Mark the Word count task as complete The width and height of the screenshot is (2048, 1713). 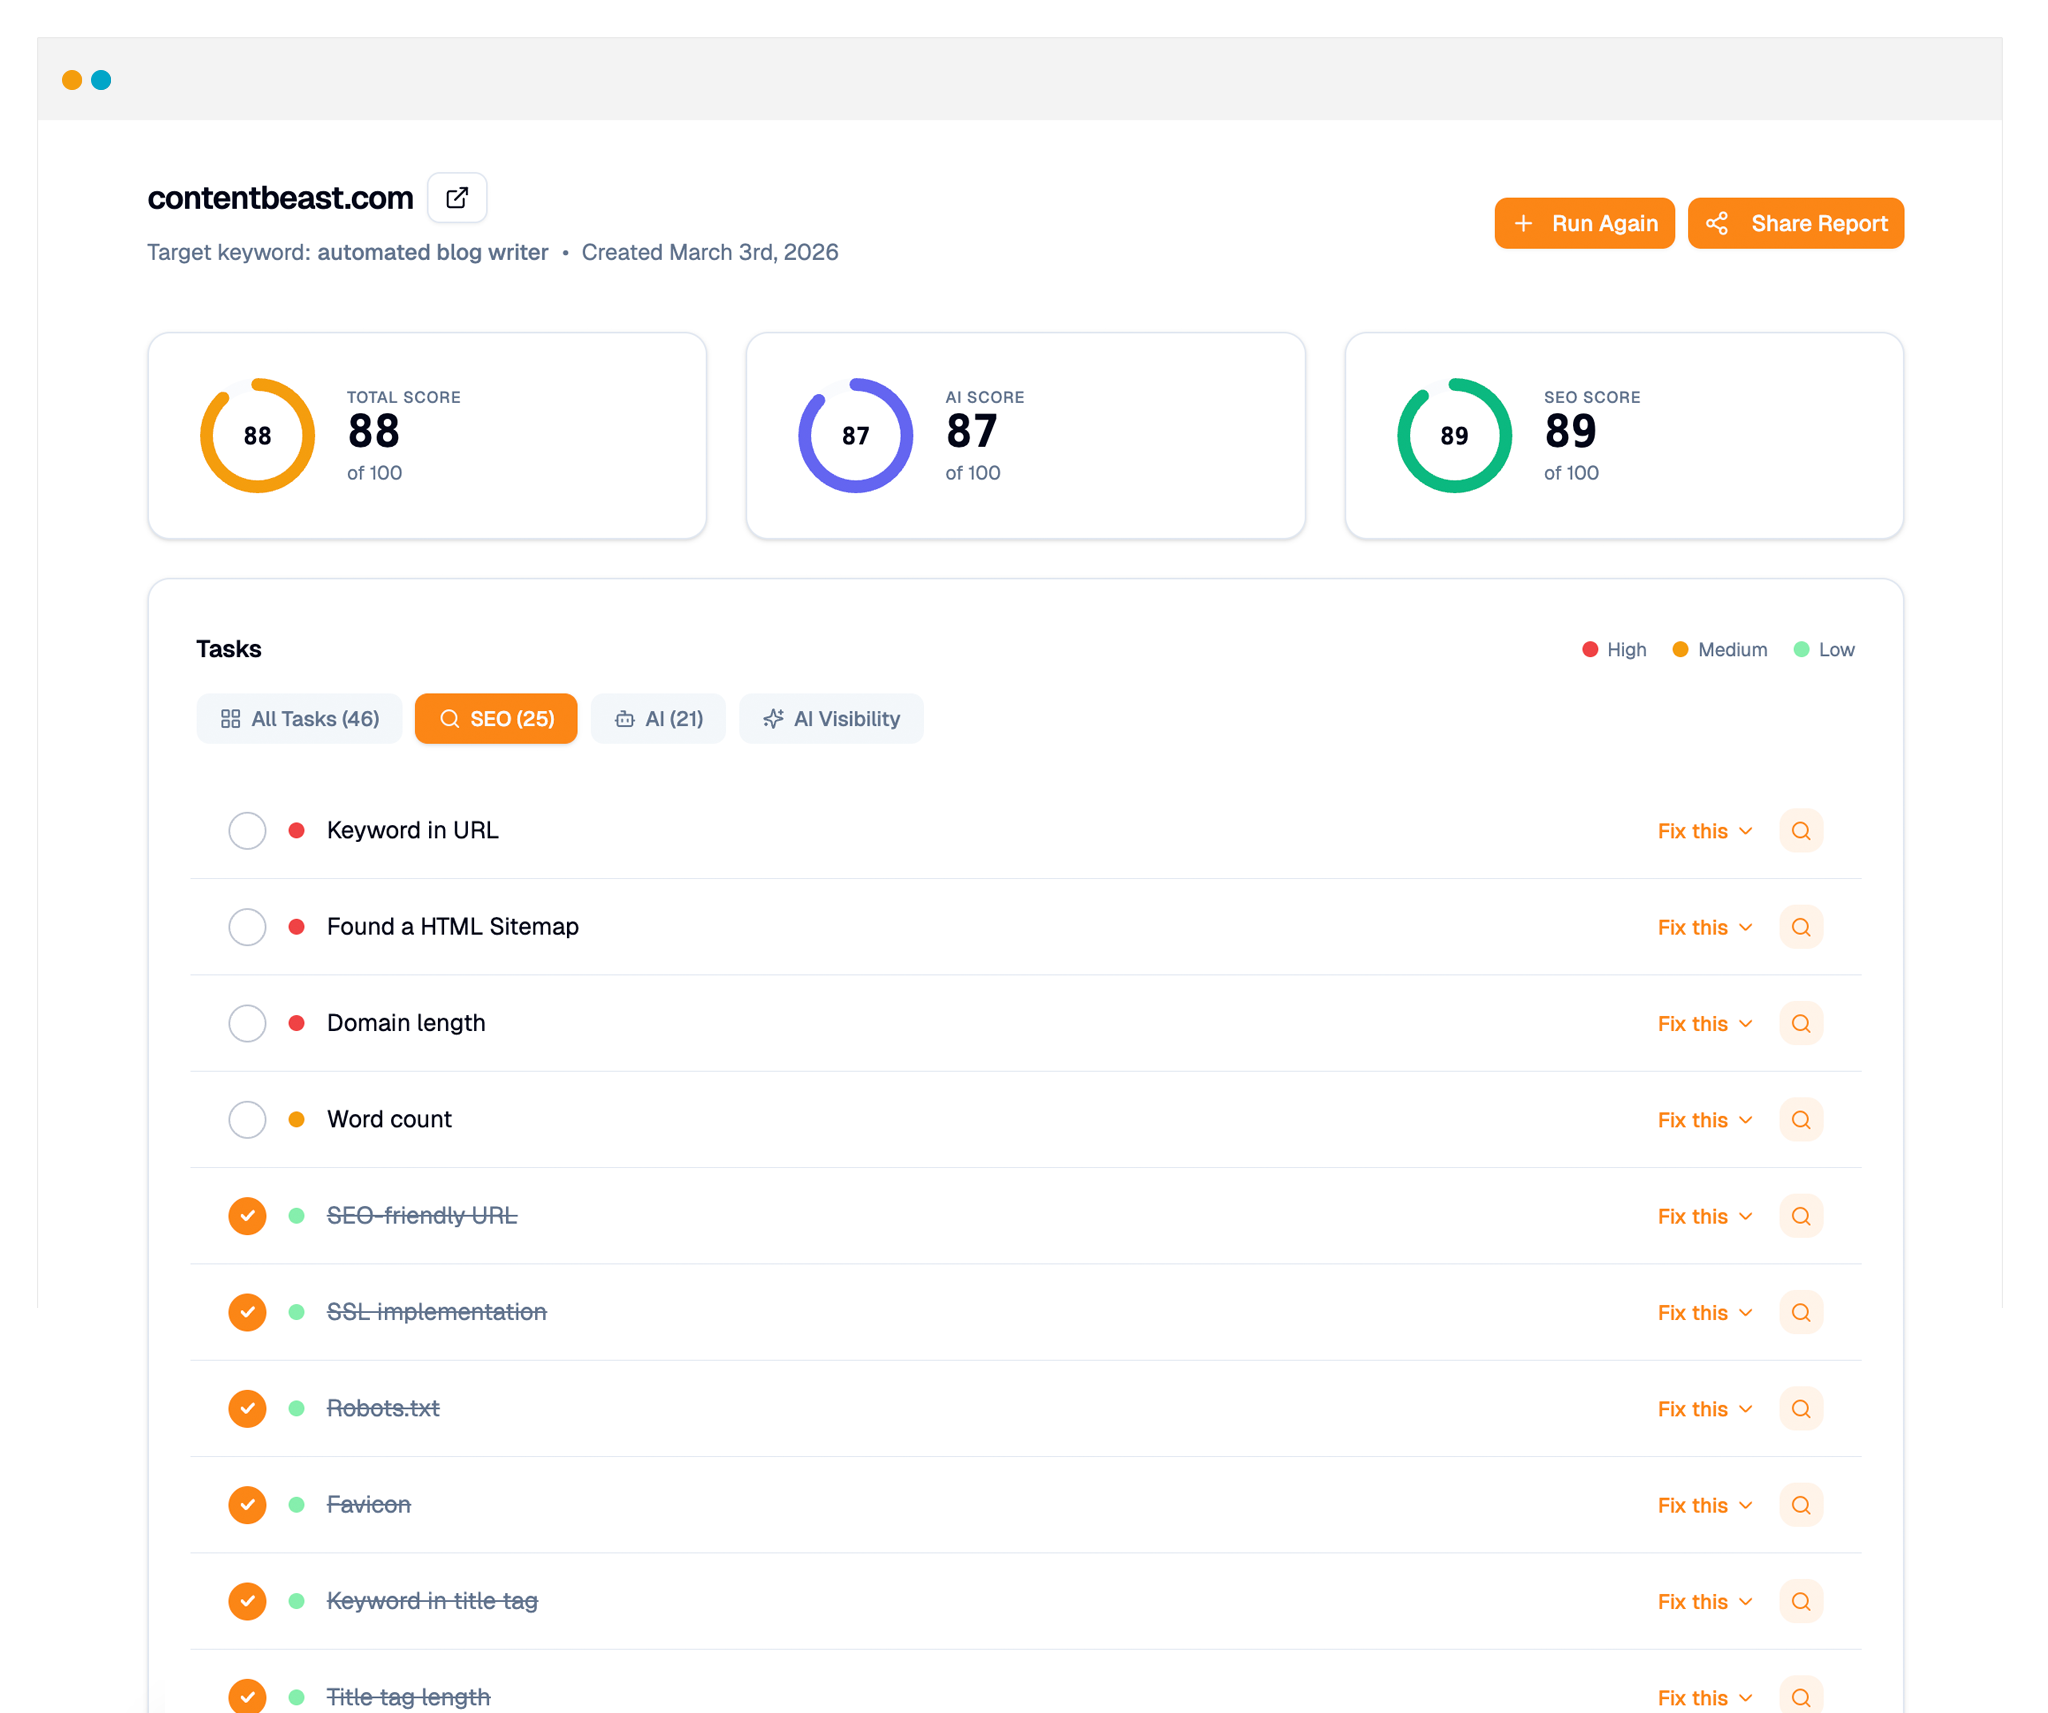247,1120
